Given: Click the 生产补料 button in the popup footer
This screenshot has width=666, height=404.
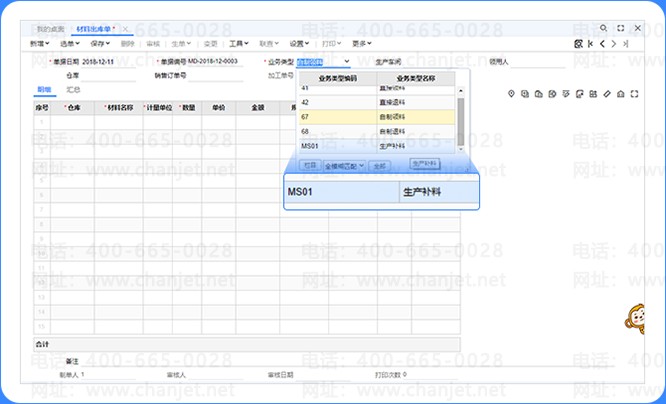Looking at the screenshot, I should click(424, 164).
